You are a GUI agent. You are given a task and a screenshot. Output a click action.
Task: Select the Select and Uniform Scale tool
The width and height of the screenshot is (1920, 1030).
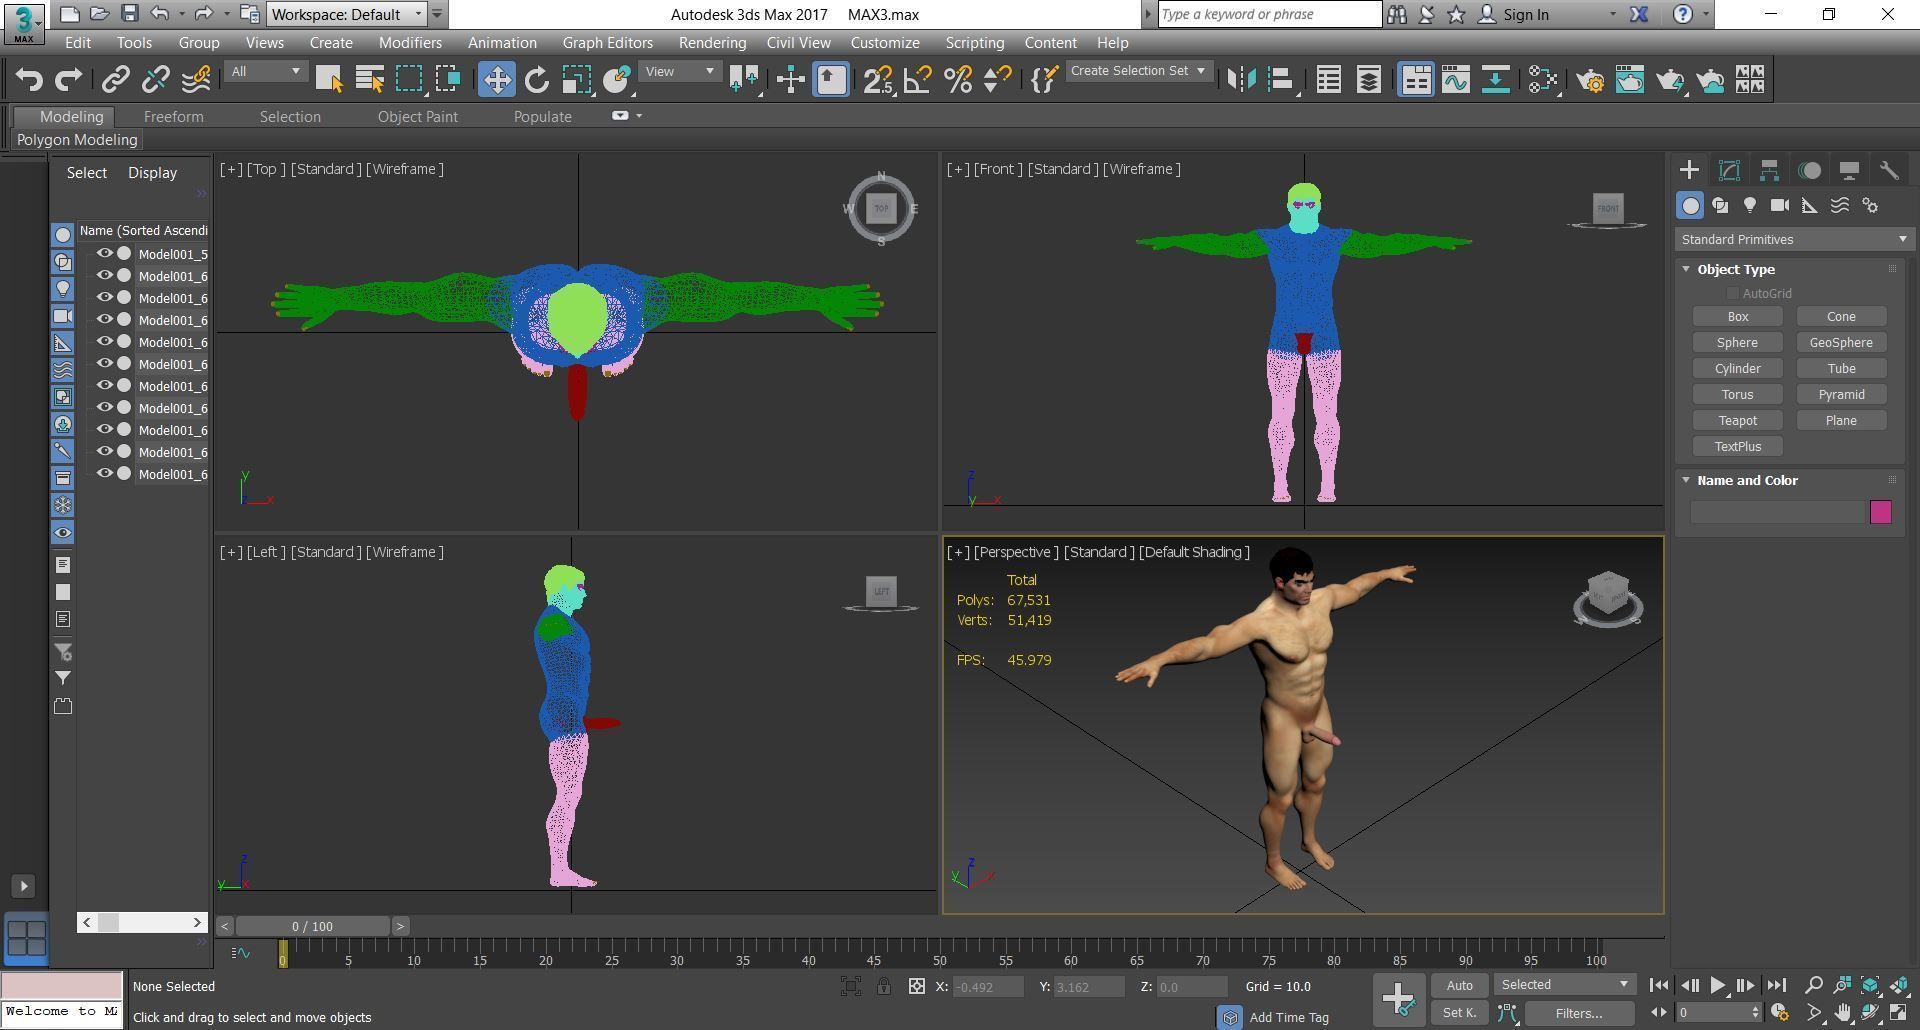577,80
